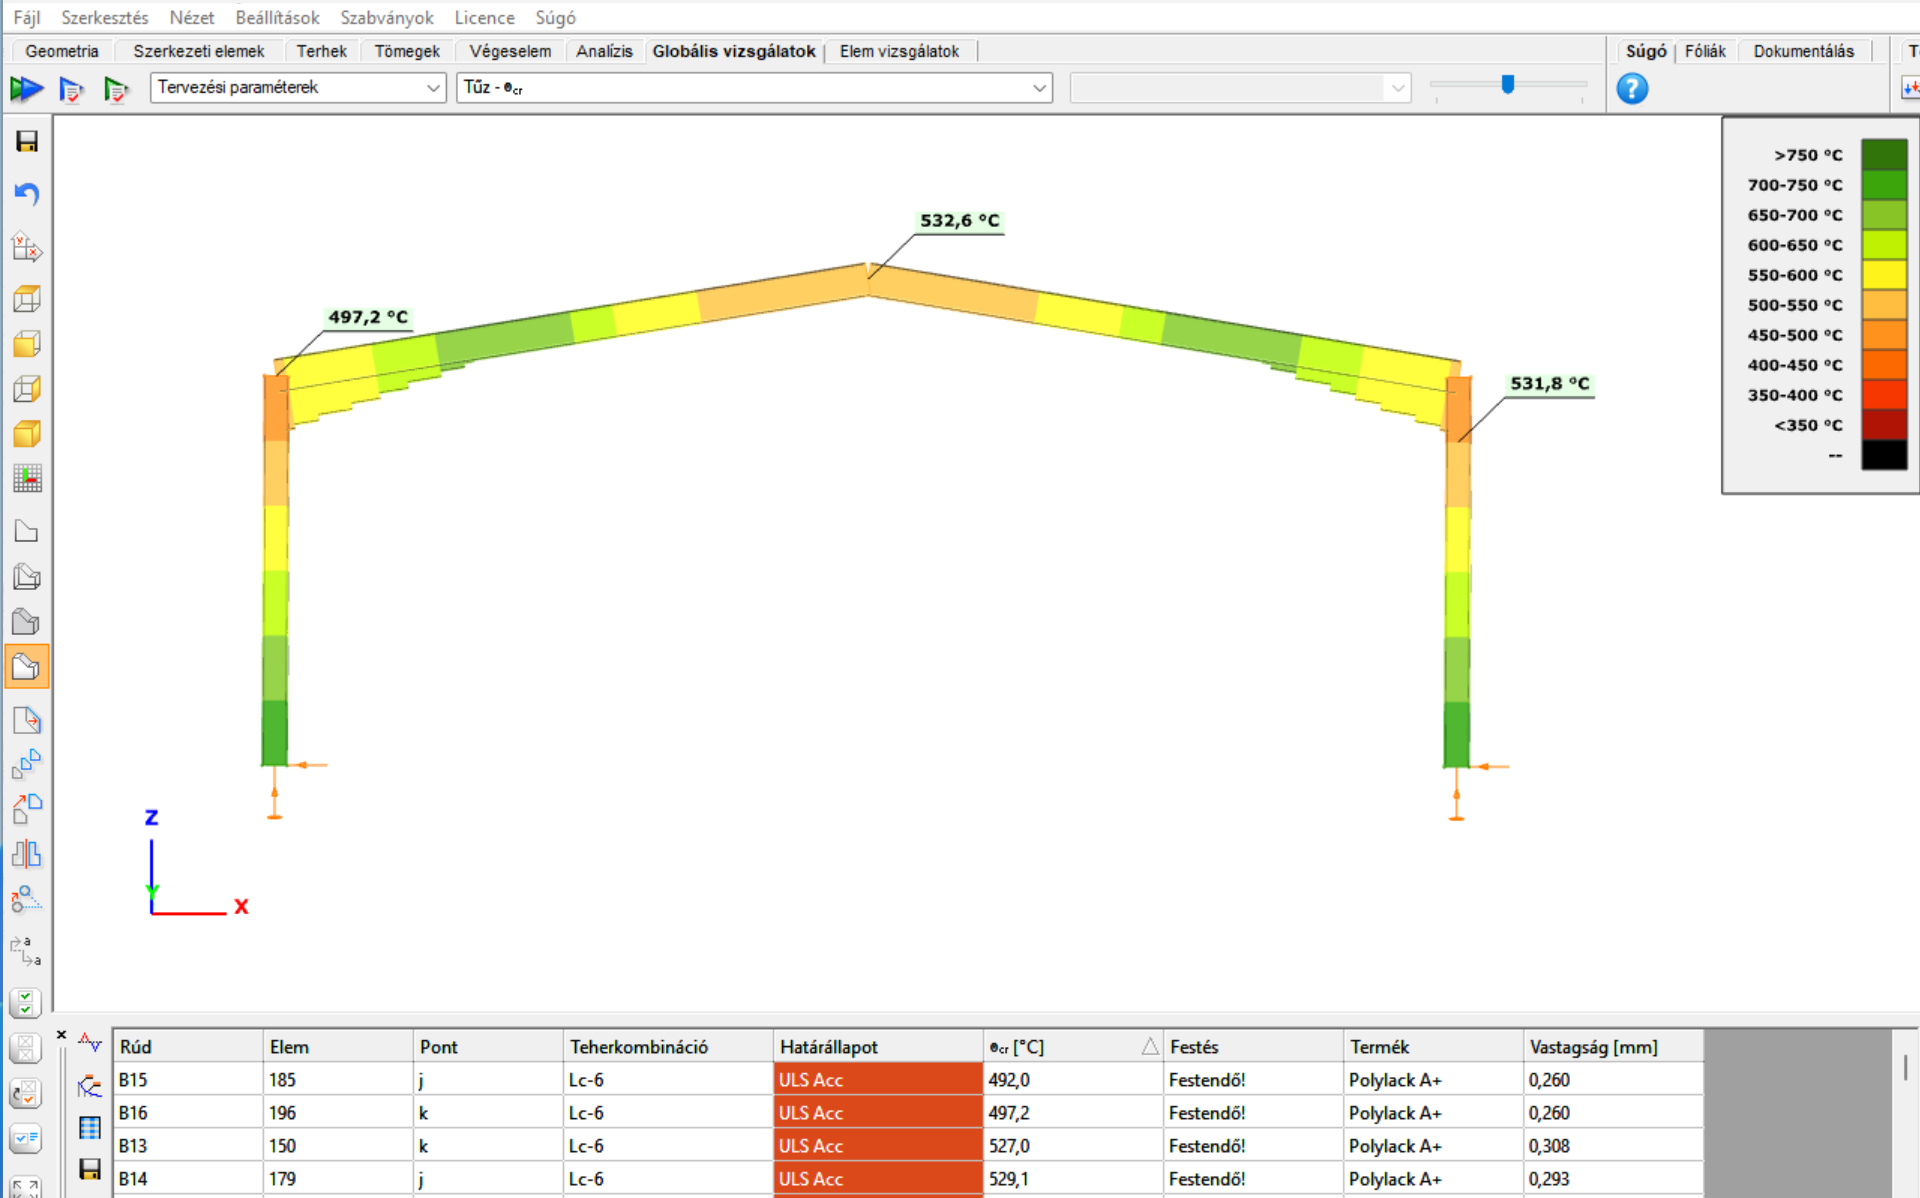
Task: Click the 532,6 °C ridge label
Action: point(959,221)
